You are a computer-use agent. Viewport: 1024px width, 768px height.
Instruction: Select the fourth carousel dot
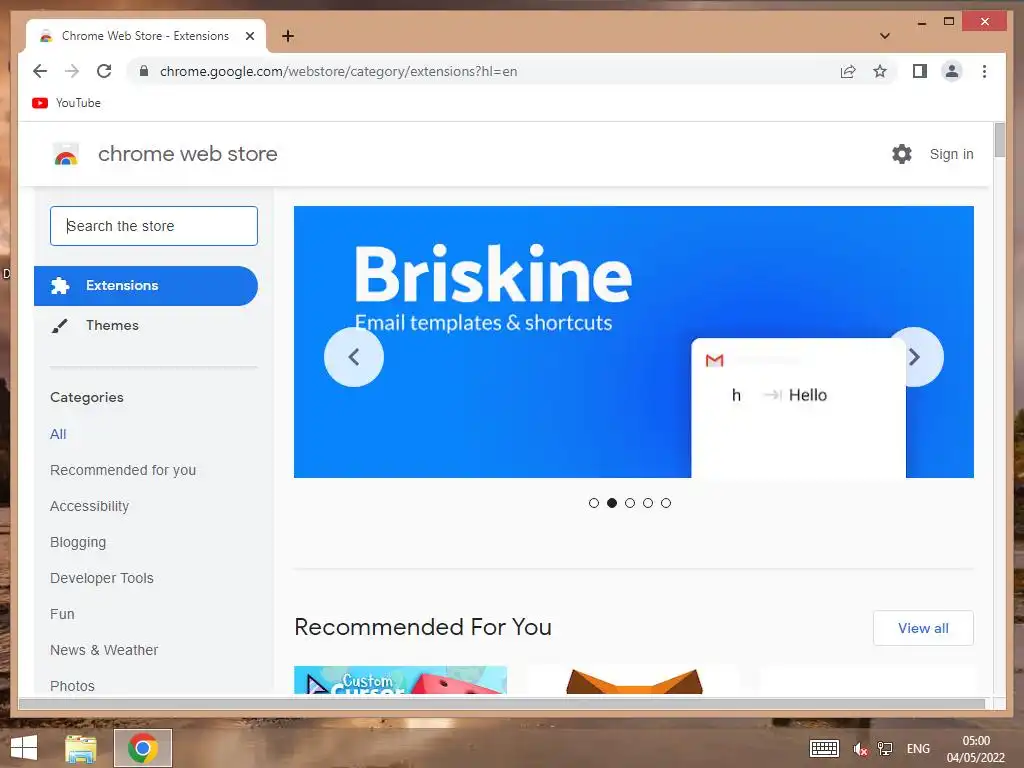(648, 503)
